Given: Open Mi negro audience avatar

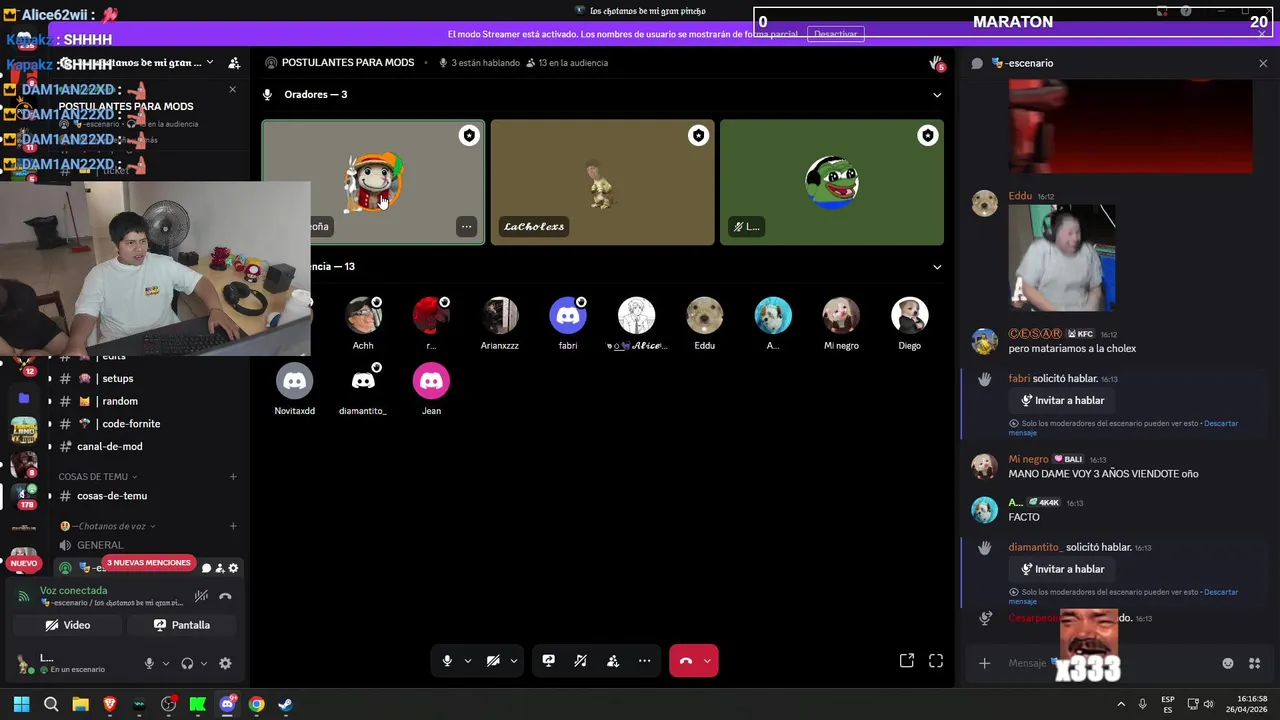Looking at the screenshot, I should point(841,316).
